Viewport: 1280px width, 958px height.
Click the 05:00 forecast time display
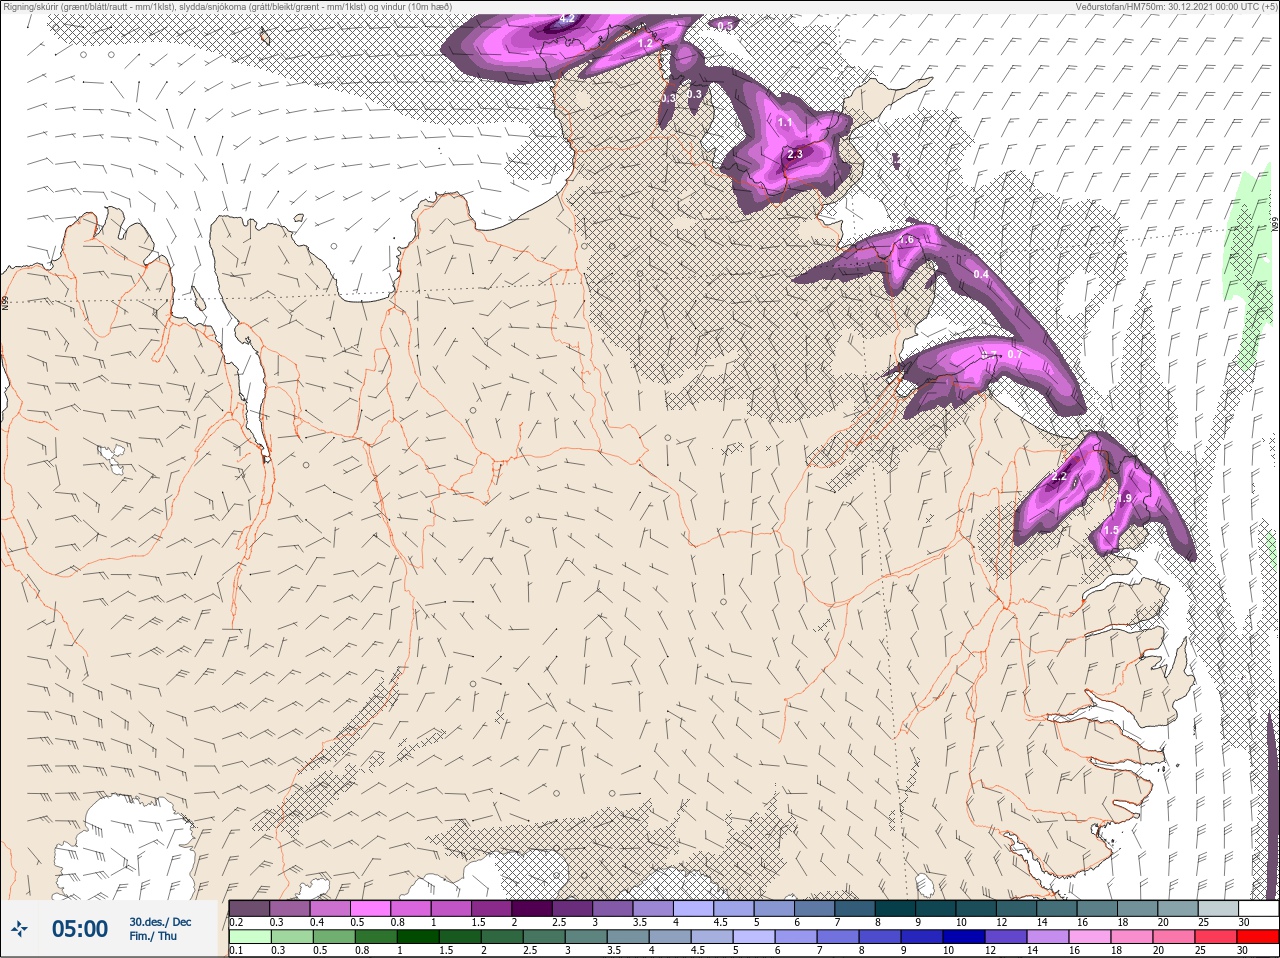tap(80, 929)
